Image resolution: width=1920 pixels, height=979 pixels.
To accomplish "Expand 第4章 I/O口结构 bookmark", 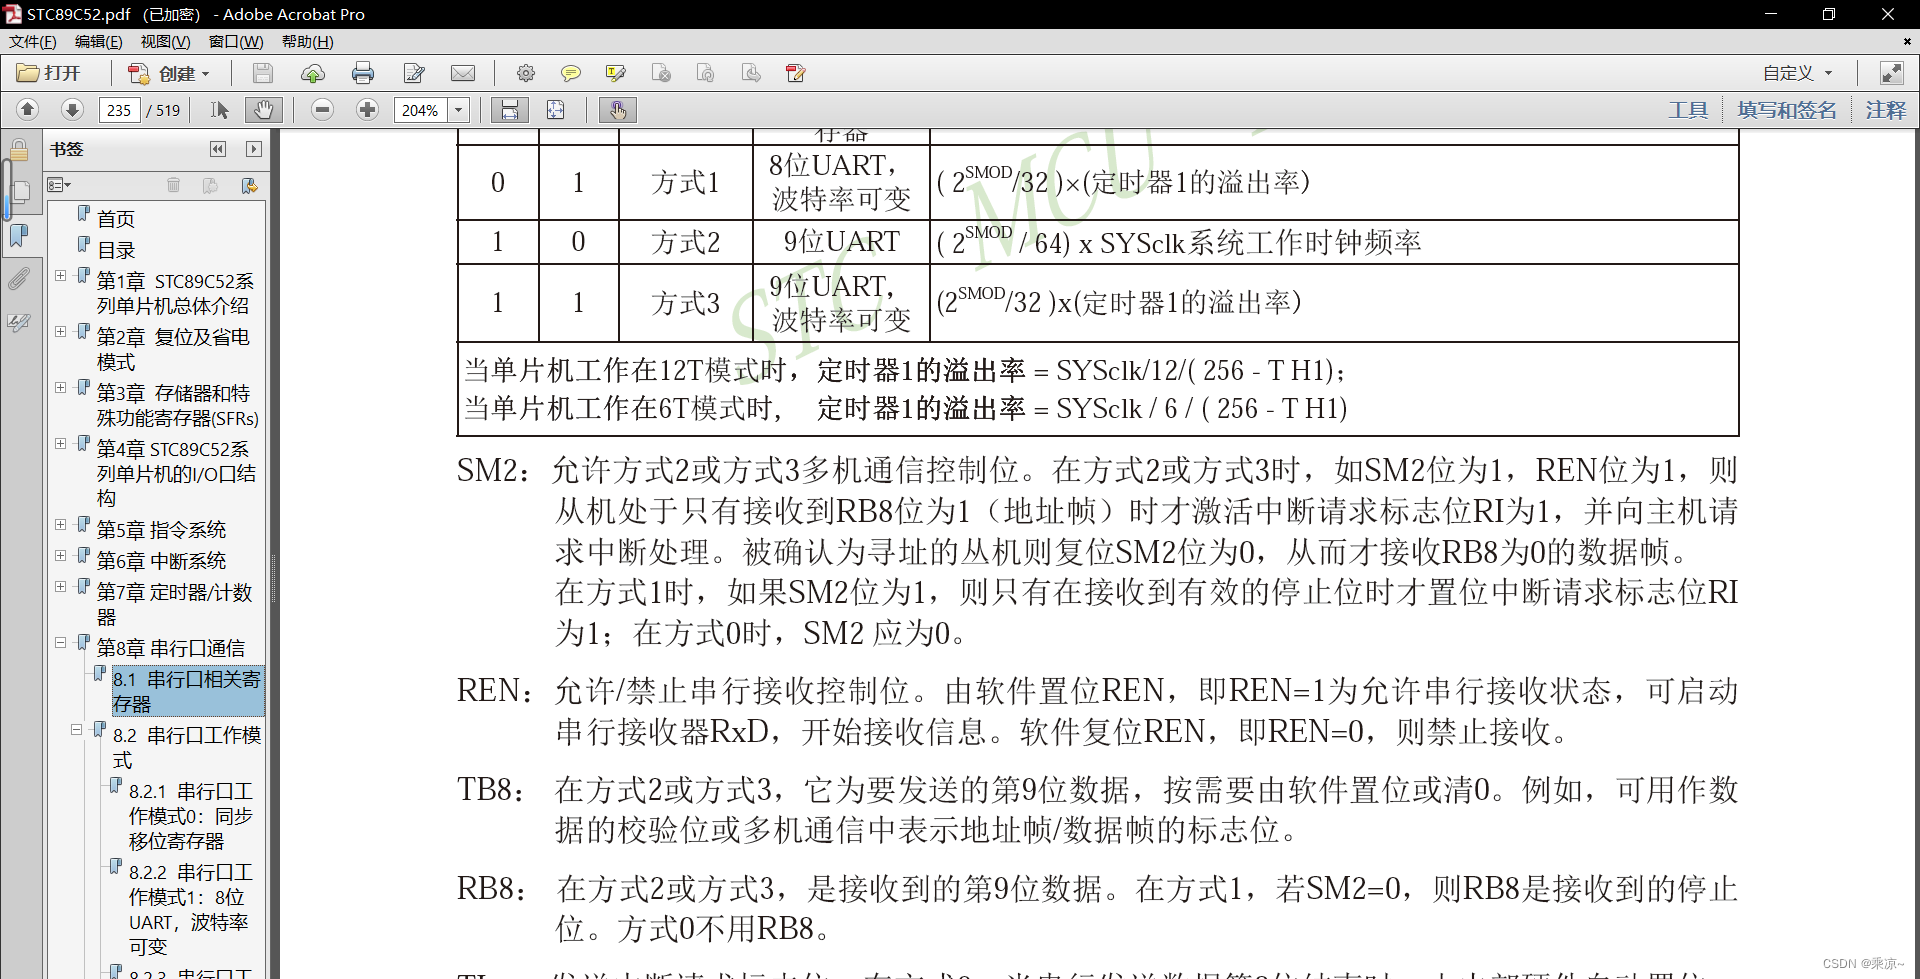I will tap(61, 443).
